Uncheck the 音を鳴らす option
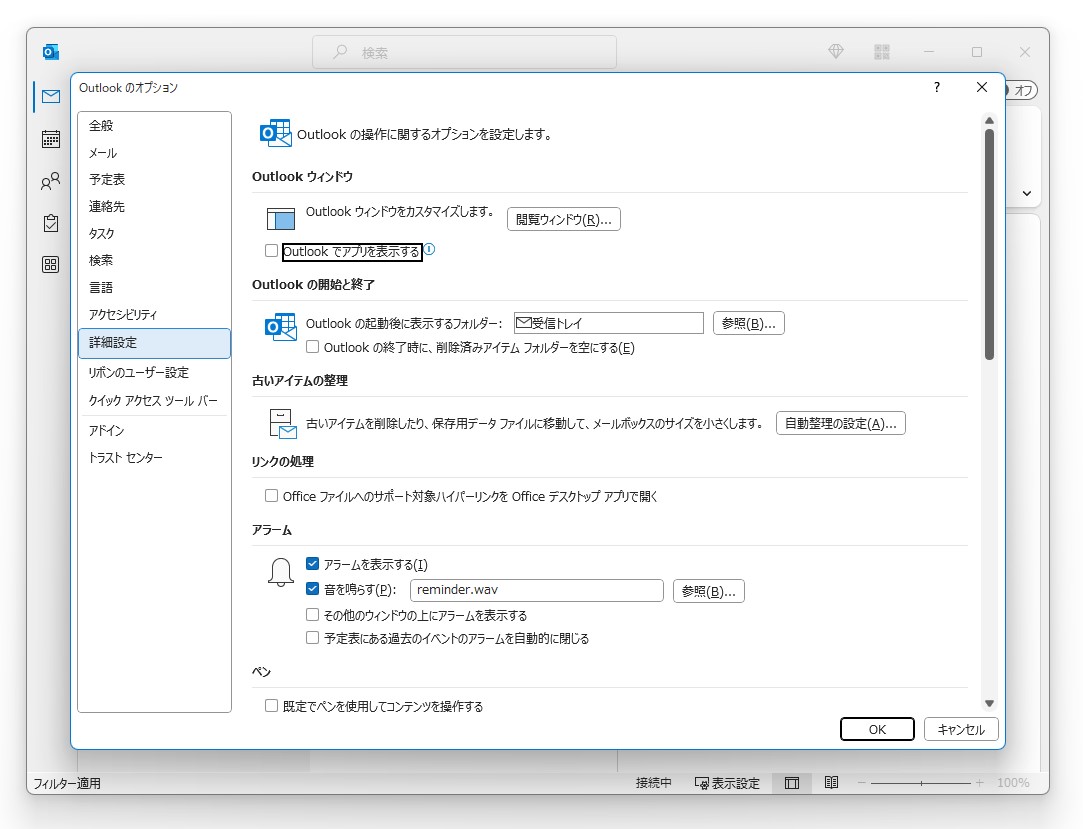 (x=312, y=590)
